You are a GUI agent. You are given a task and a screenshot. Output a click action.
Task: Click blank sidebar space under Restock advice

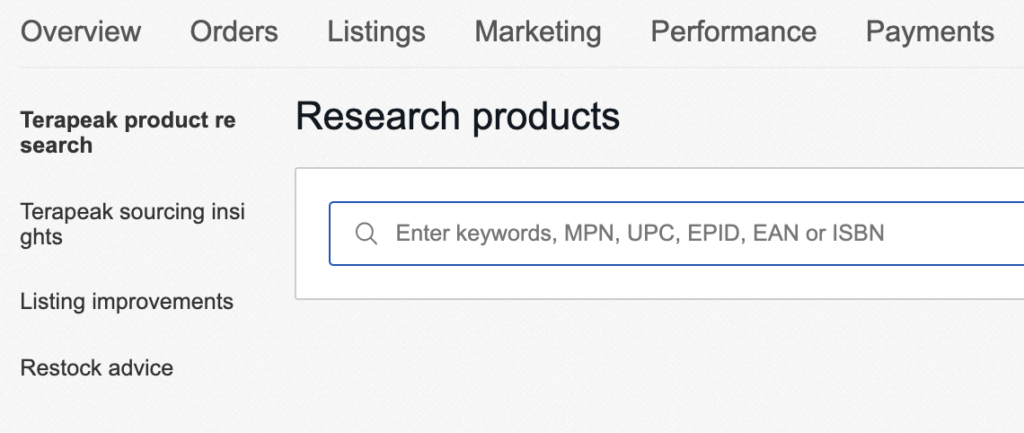point(131,408)
